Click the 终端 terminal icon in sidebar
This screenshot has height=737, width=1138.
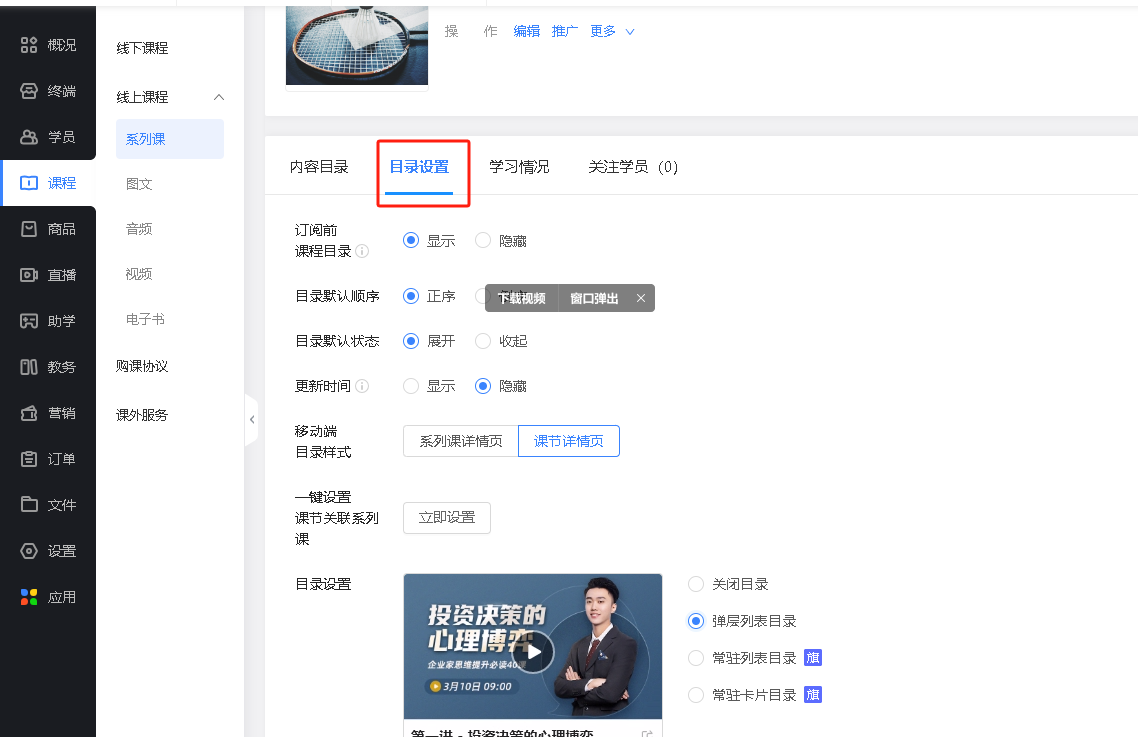(x=28, y=91)
